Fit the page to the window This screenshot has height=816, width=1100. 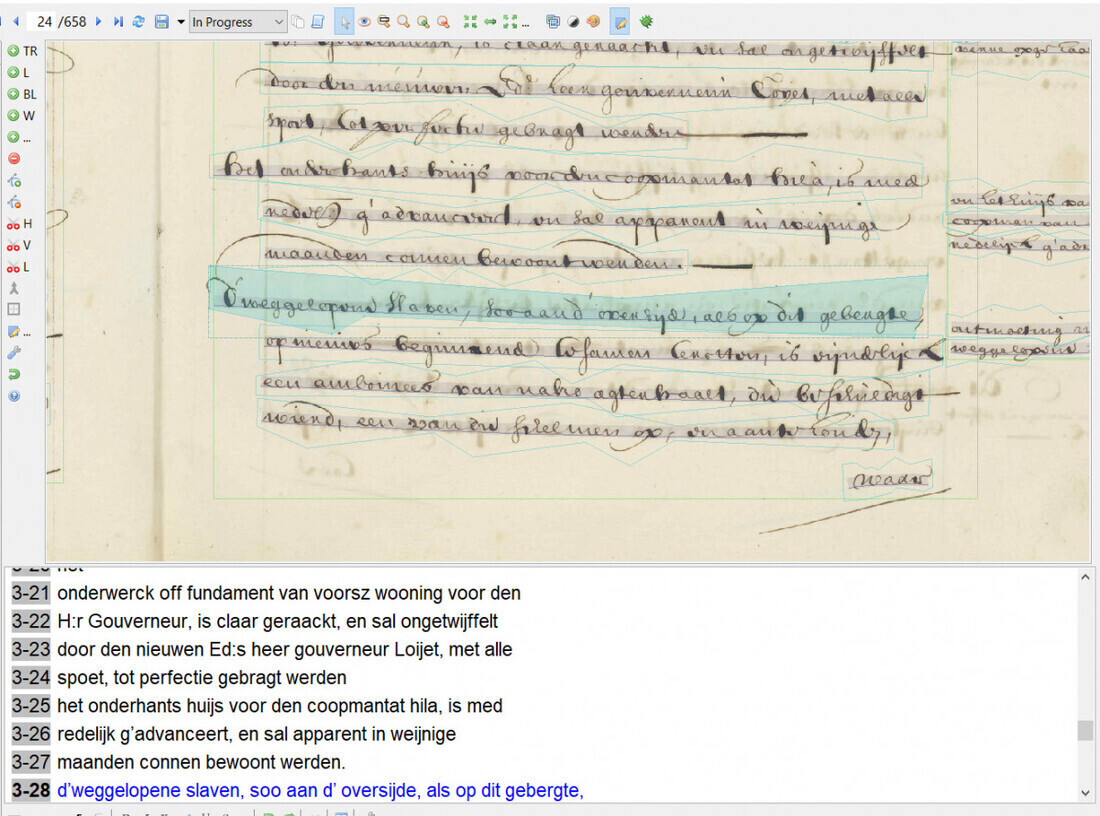click(x=470, y=22)
